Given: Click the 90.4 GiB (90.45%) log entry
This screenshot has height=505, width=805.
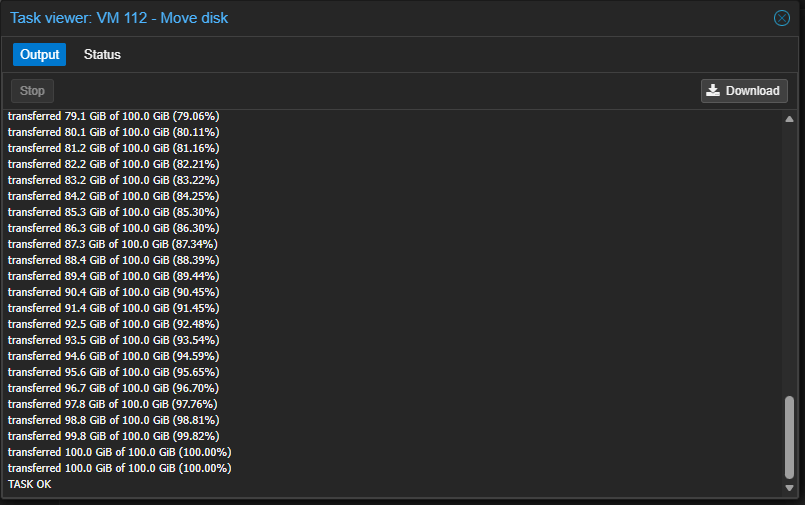Looking at the screenshot, I should [113, 292].
